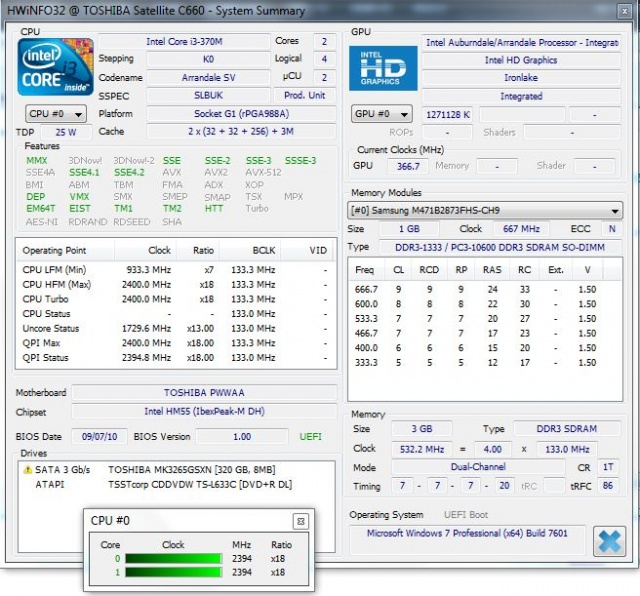
Task: Click the 25 W TDP field
Action: pyautogui.click(x=66, y=132)
